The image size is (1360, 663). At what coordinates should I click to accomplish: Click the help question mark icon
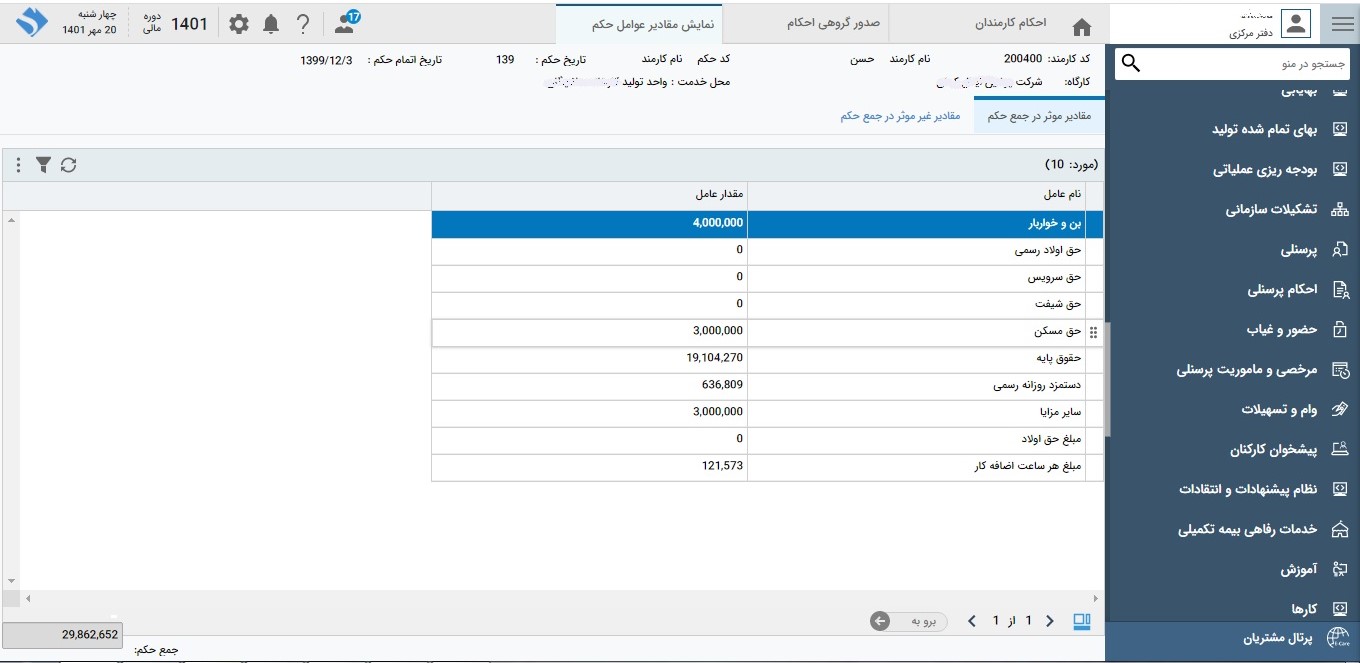tap(303, 24)
